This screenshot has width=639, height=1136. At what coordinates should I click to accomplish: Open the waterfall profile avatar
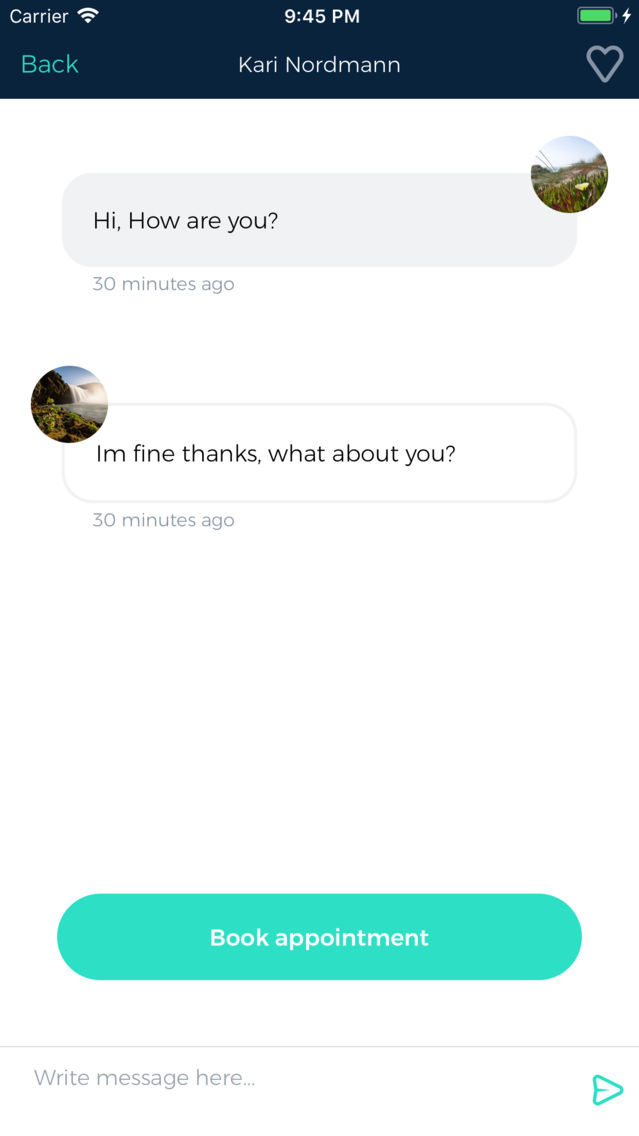(69, 404)
